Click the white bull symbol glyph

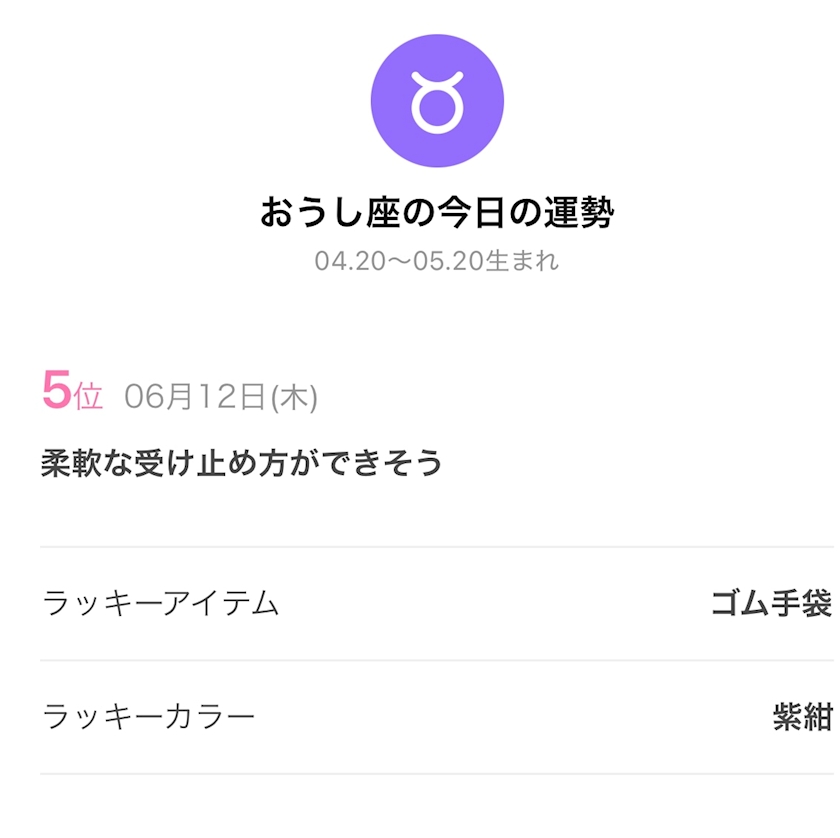[437, 103]
